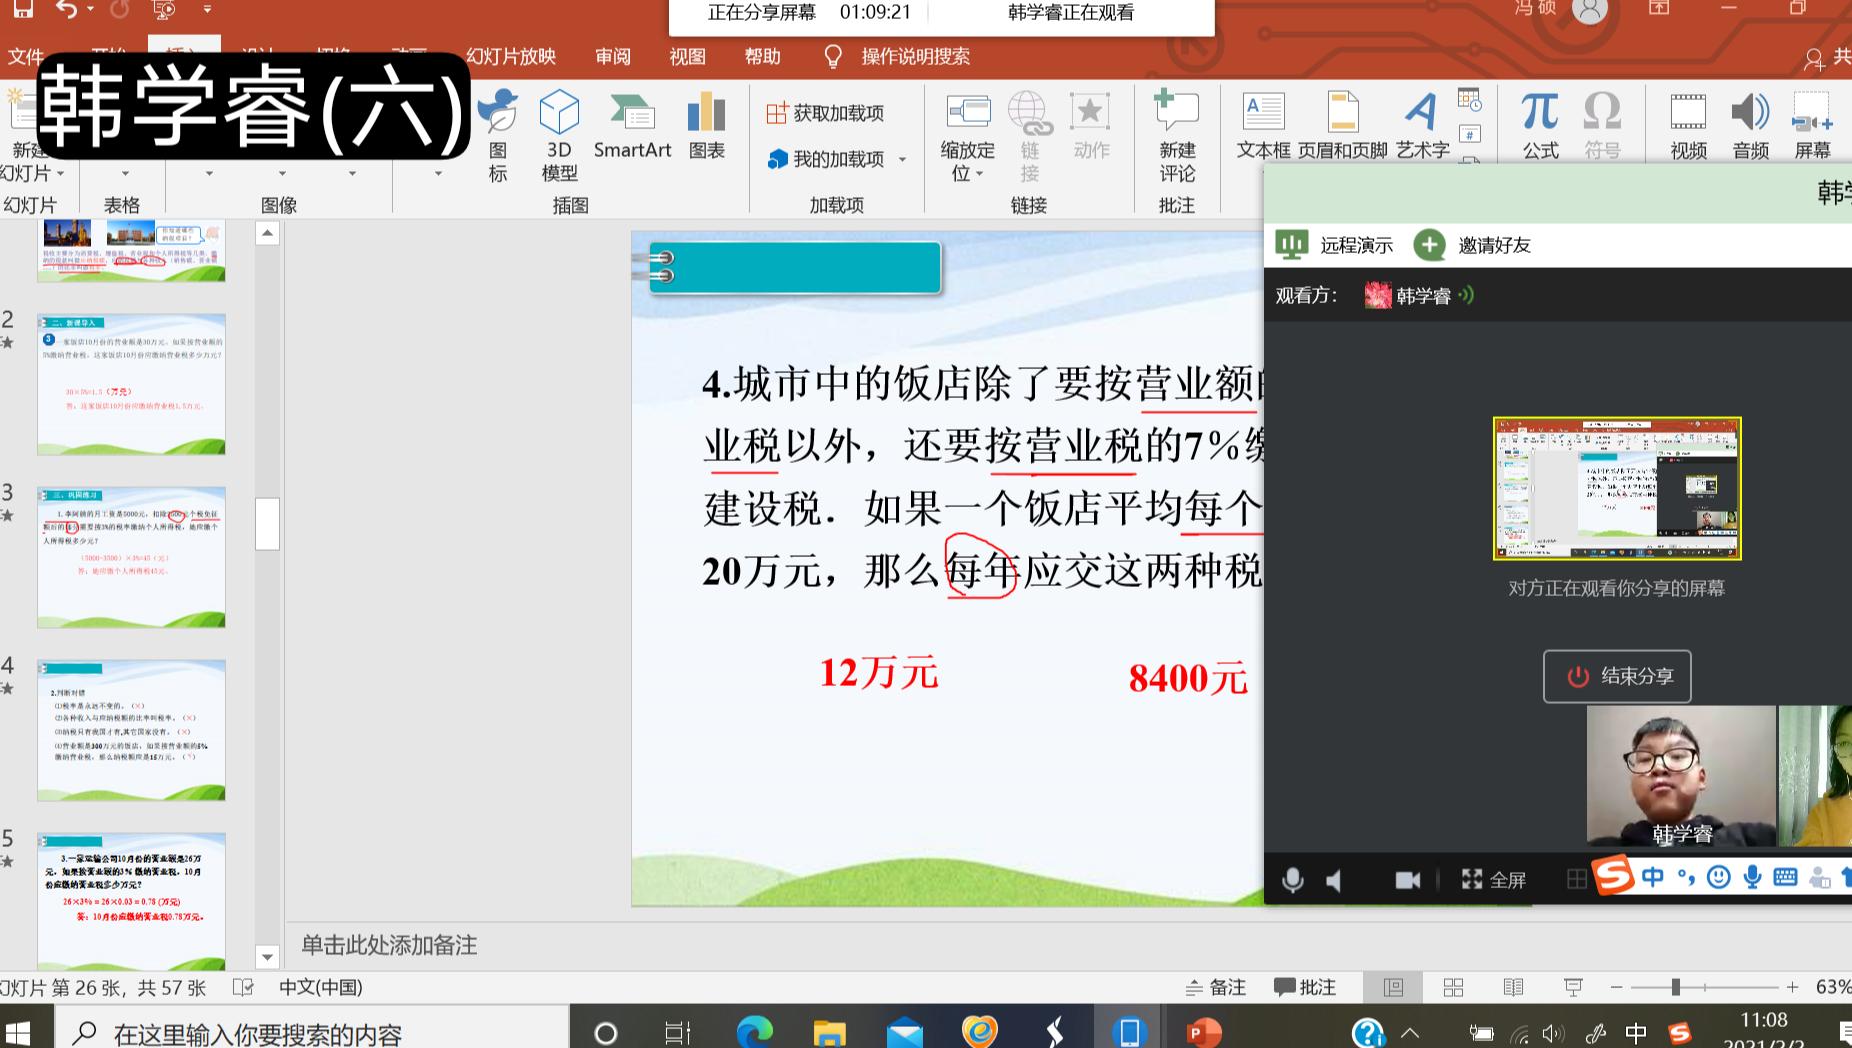This screenshot has height=1048, width=1852.
Task: Open the SmartArt graphic dialog
Action: click(632, 127)
